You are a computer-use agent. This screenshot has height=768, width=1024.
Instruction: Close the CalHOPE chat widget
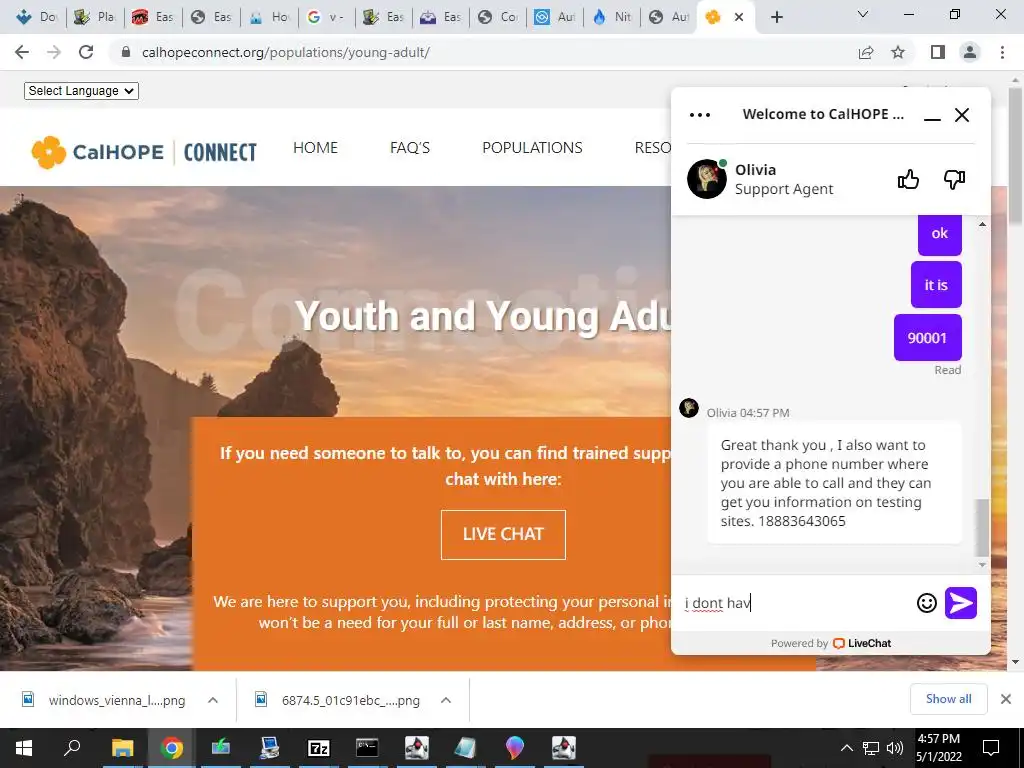point(962,115)
